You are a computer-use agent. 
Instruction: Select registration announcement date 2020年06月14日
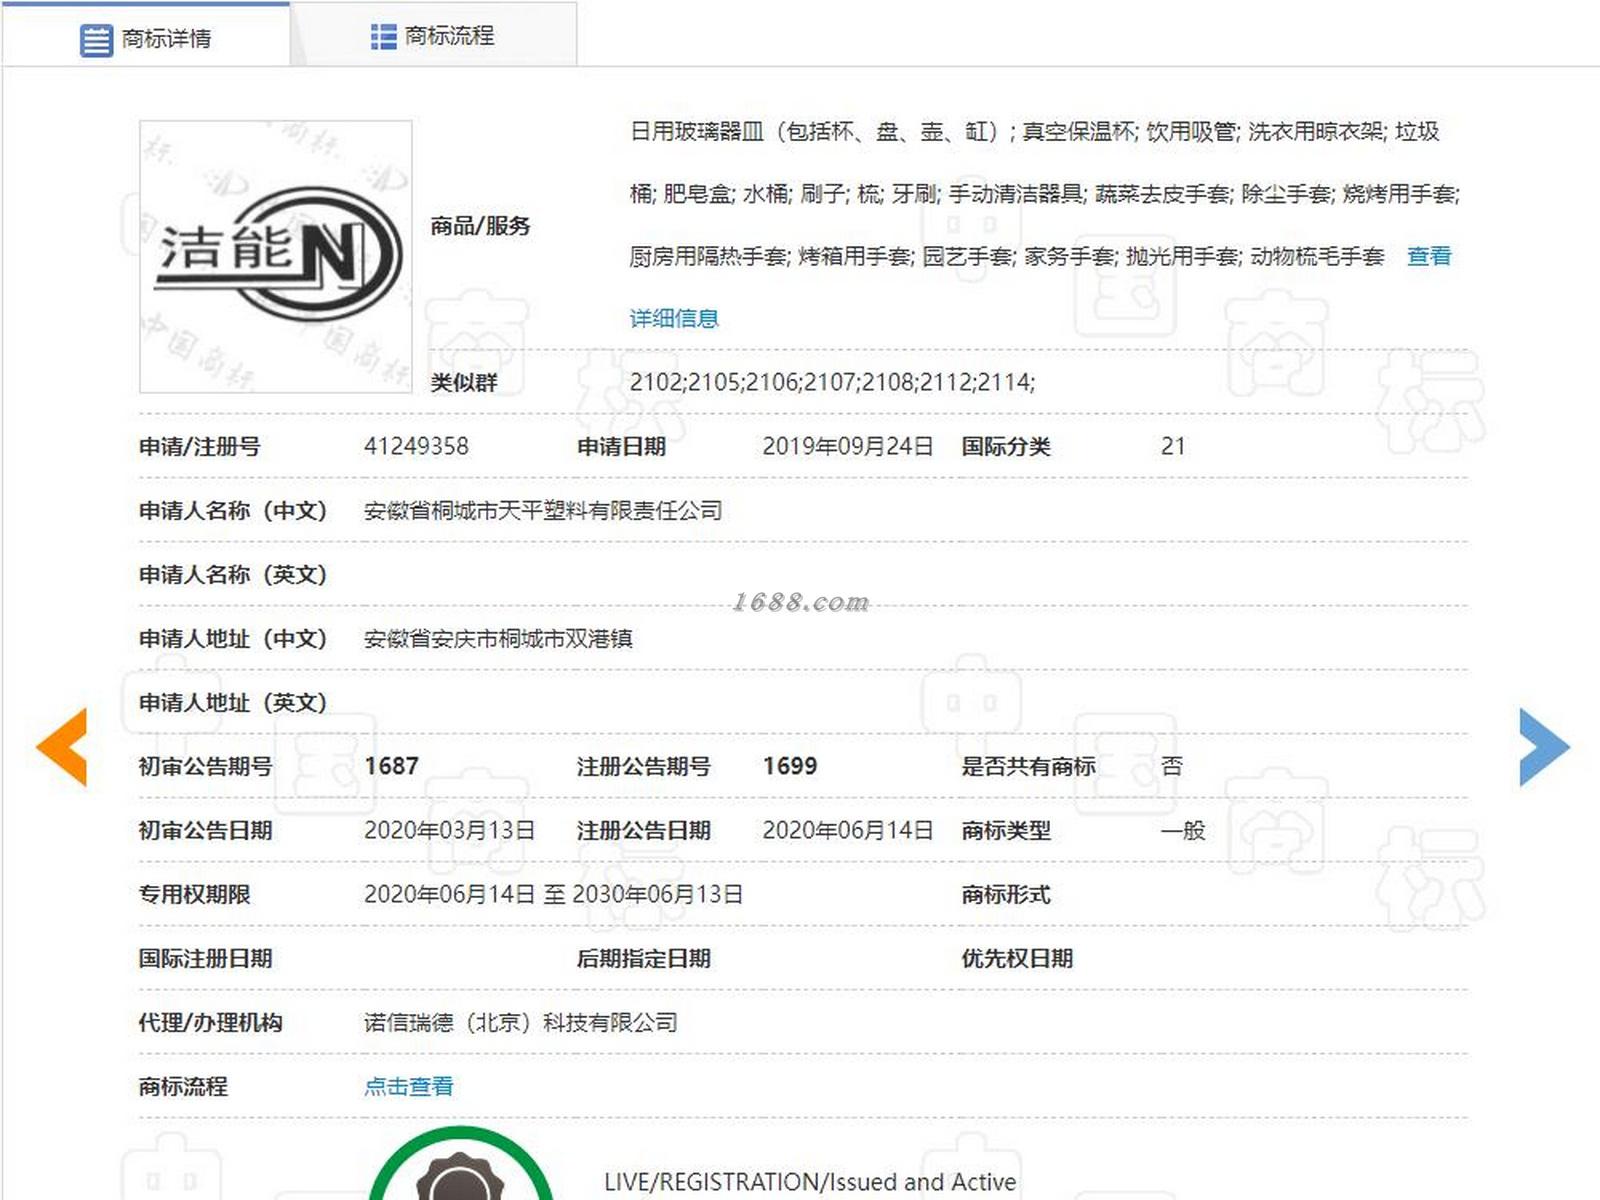[x=848, y=830]
